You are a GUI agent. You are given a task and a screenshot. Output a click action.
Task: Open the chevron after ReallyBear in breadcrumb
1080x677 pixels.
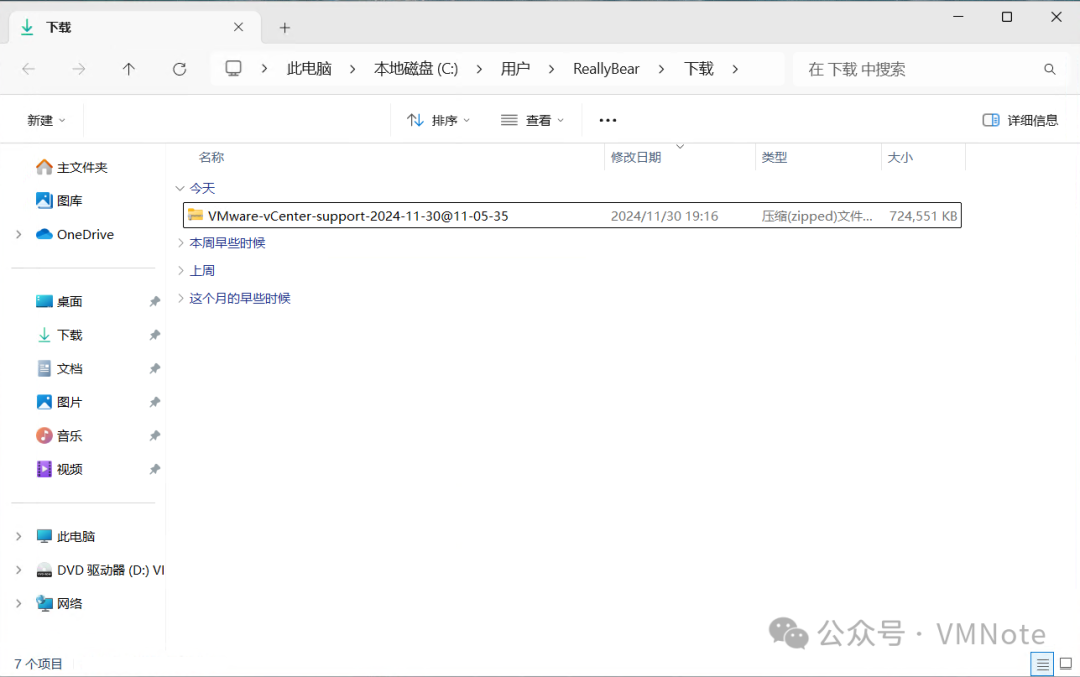point(661,69)
